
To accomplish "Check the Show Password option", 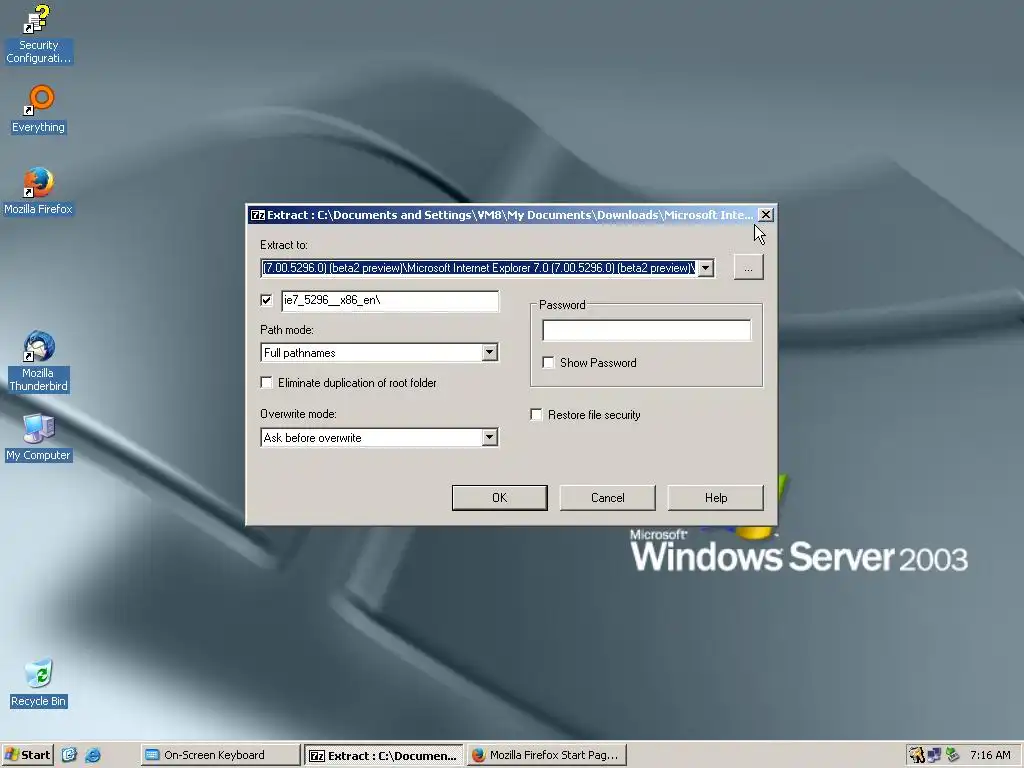I will point(549,362).
